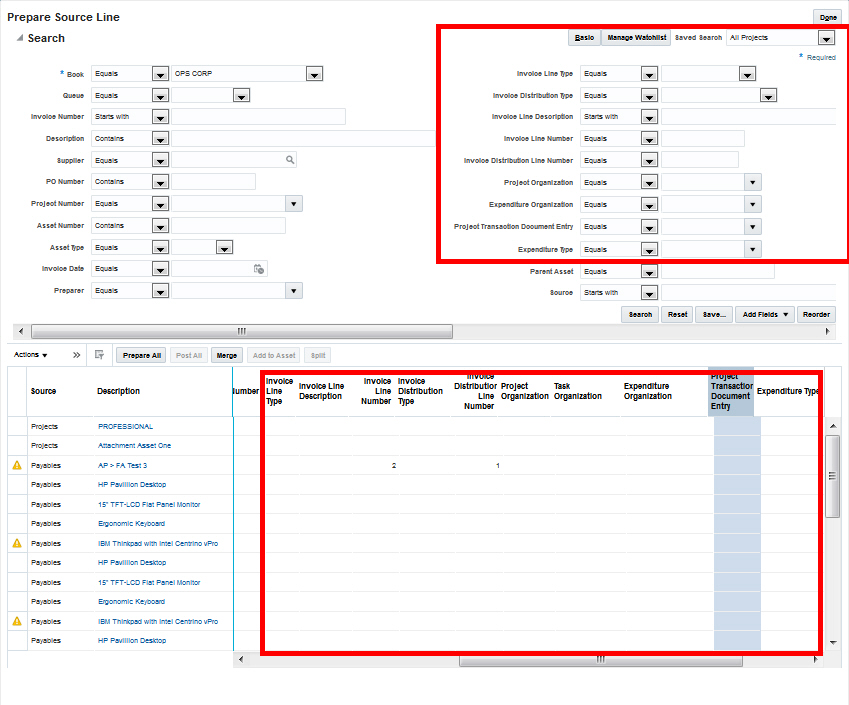
Task: Click the Query By Example filter icon
Action: click(x=100, y=355)
